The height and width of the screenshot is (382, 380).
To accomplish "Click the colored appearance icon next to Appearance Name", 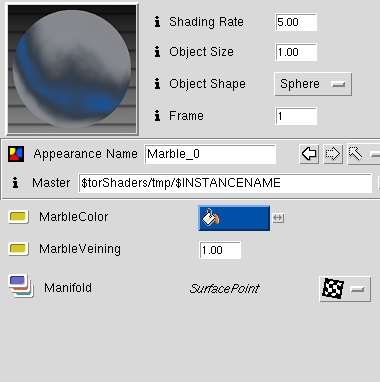I will tap(16, 154).
